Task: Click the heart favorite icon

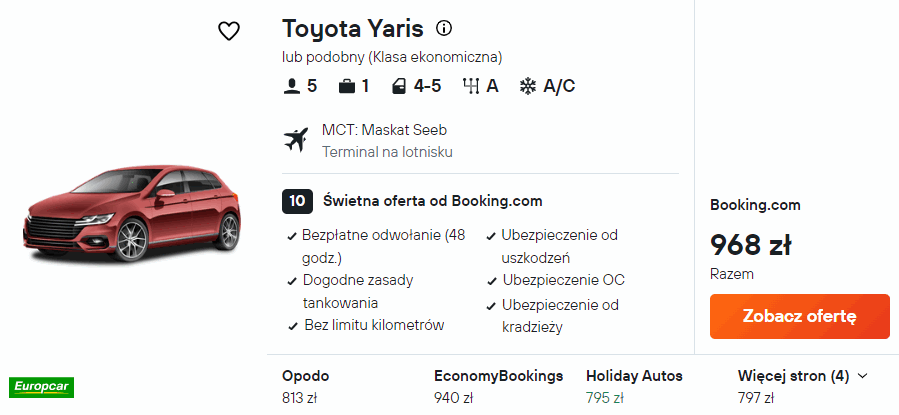Action: 229,31
